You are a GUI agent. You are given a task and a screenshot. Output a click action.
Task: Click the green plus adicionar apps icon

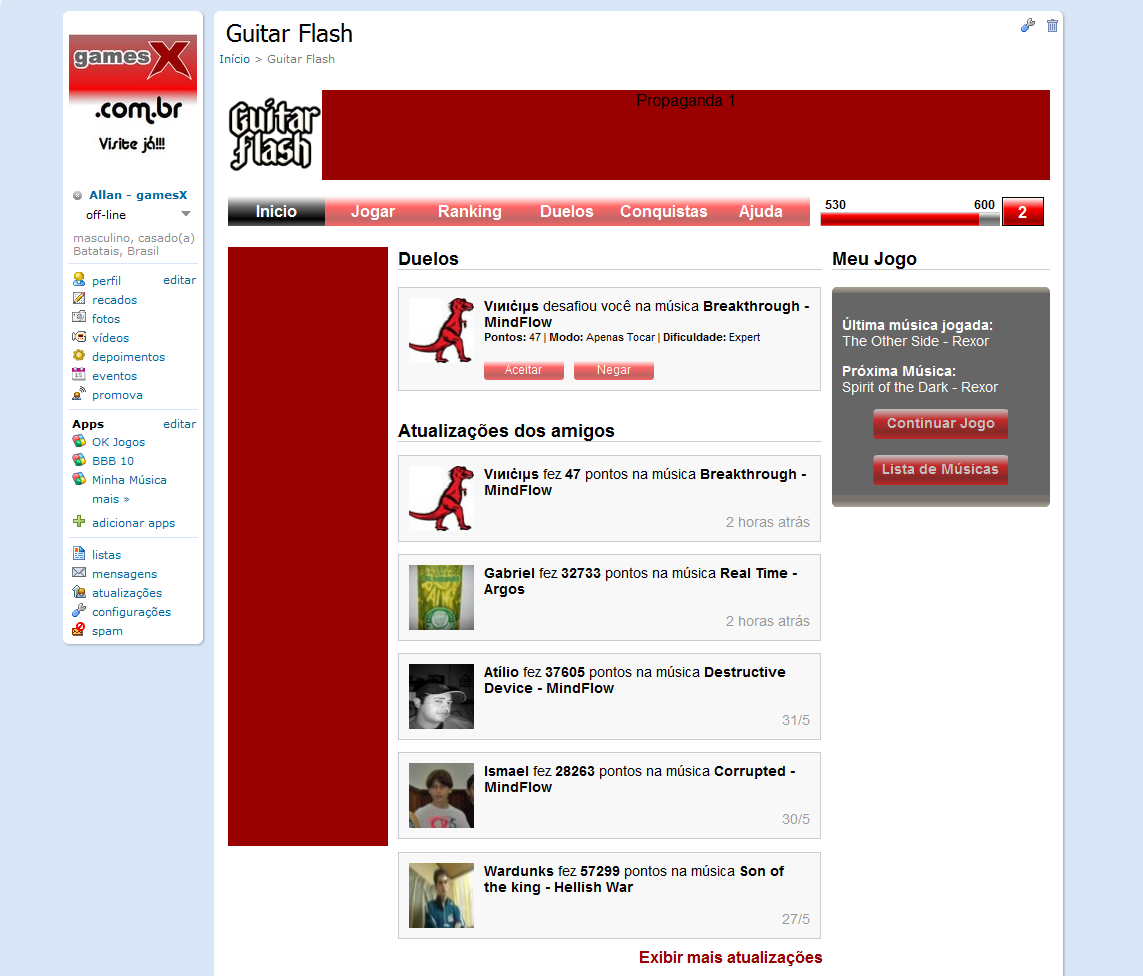[79, 521]
